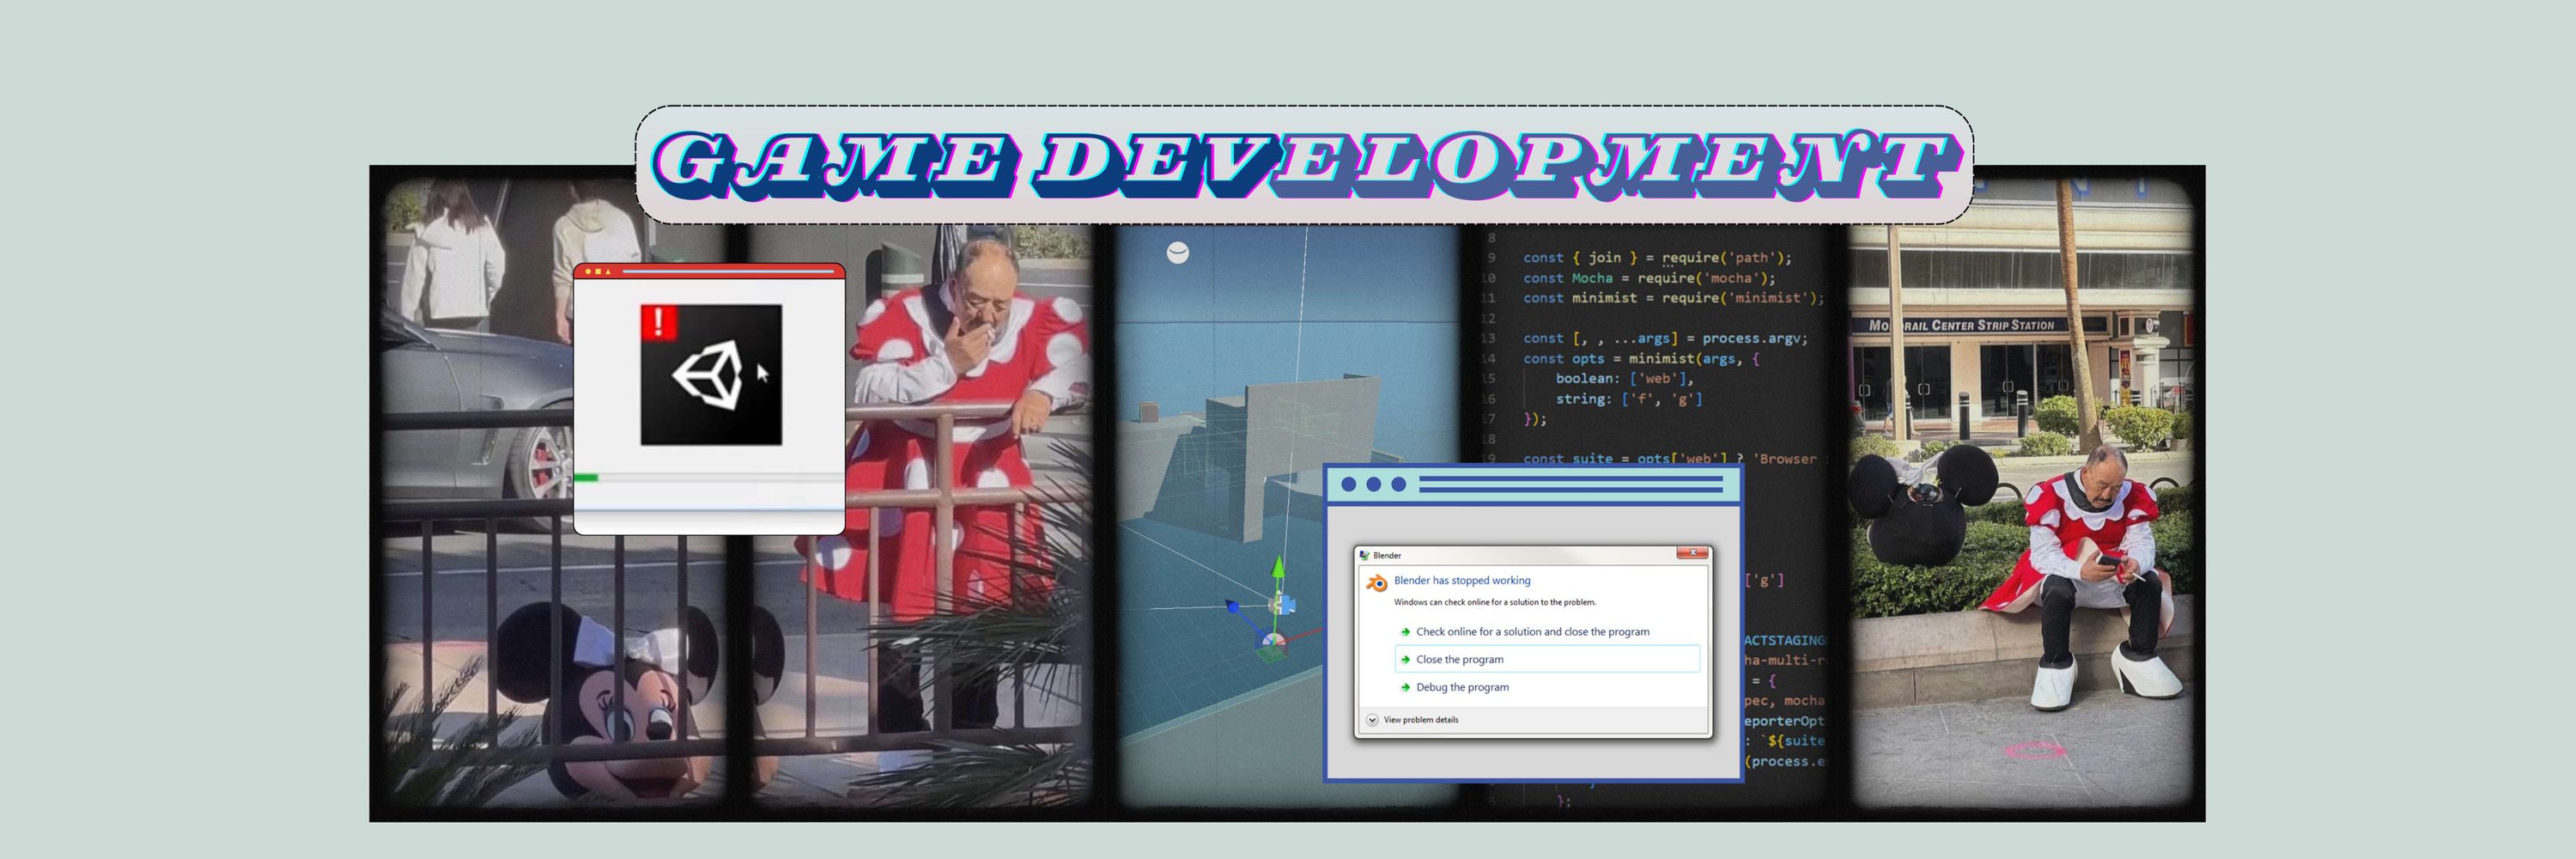Click the yellow triangle in the red window title bar
The height and width of the screenshot is (859, 2576).
tap(608, 271)
